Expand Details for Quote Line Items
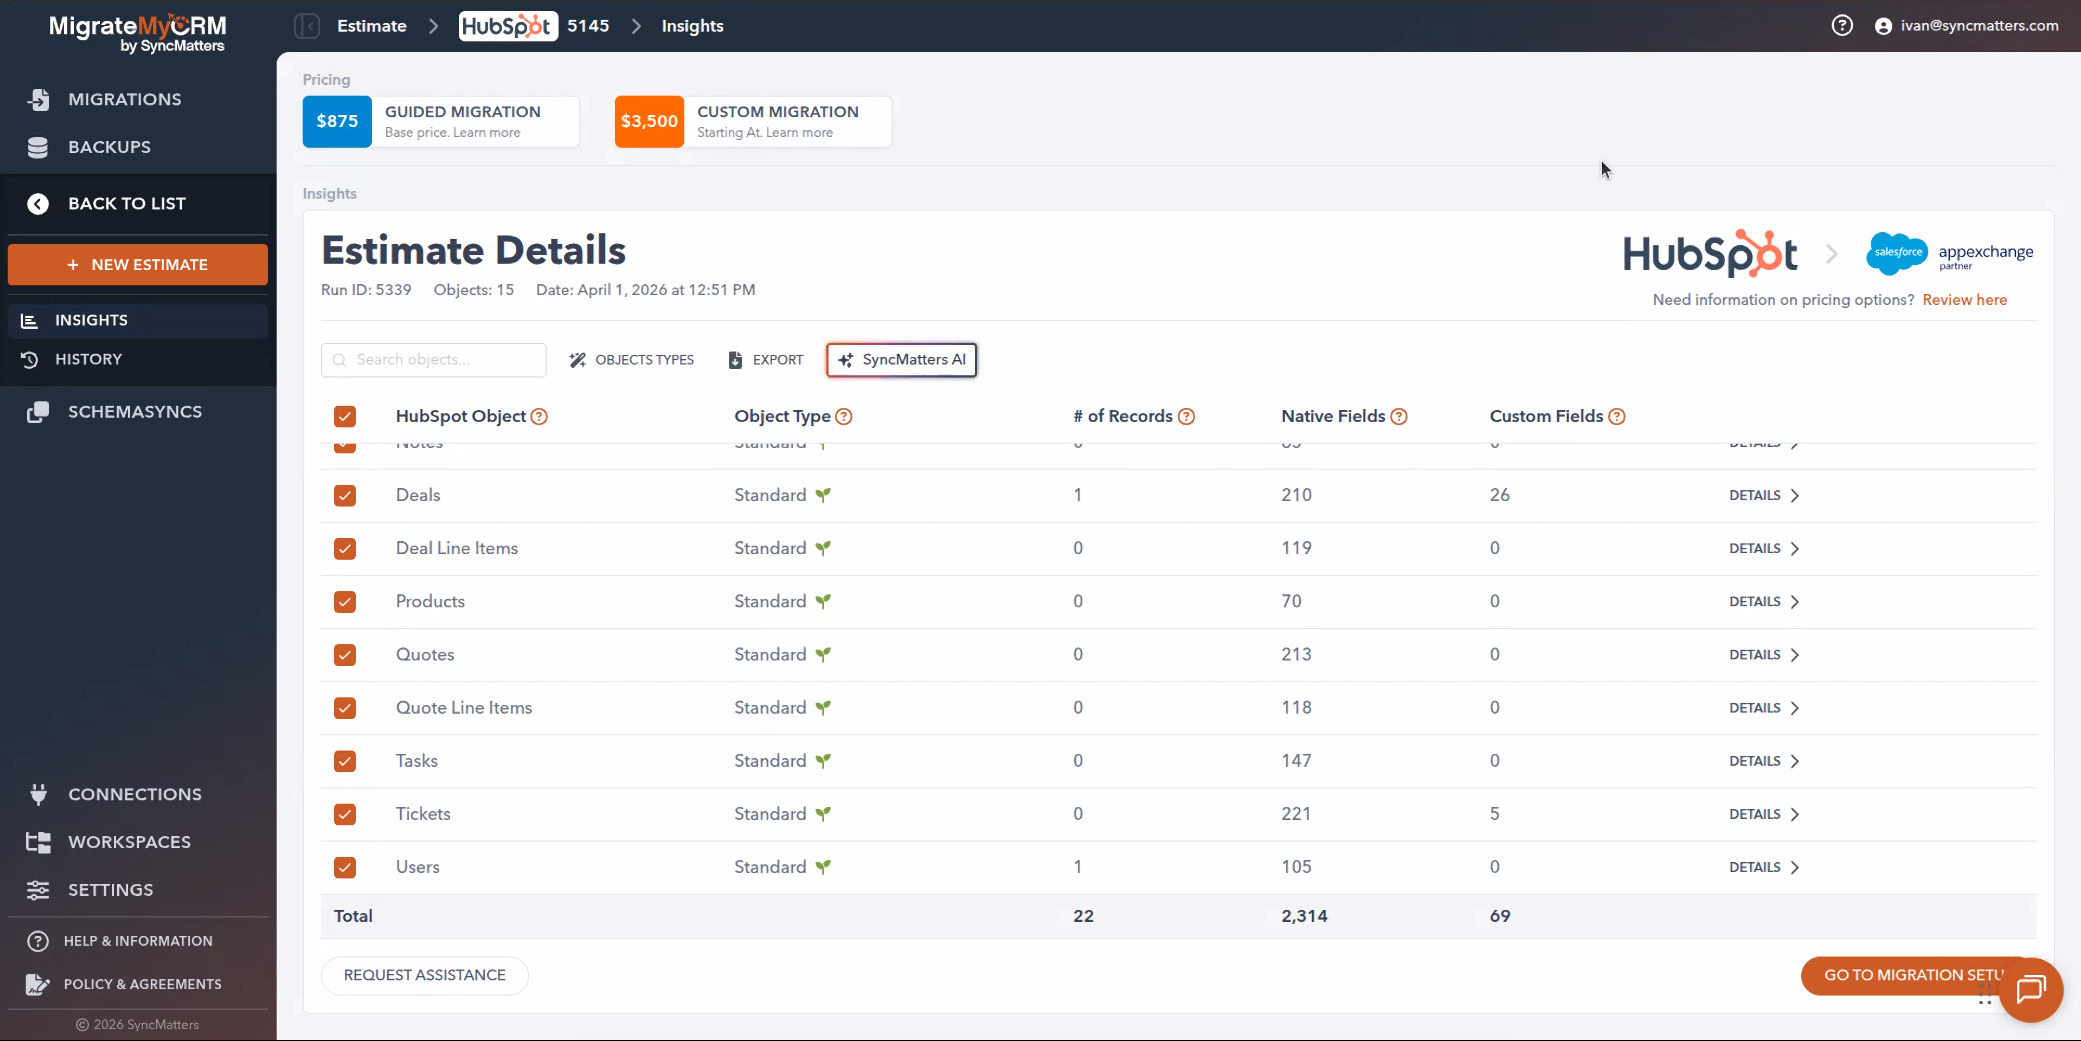This screenshot has width=2081, height=1041. (x=1764, y=708)
